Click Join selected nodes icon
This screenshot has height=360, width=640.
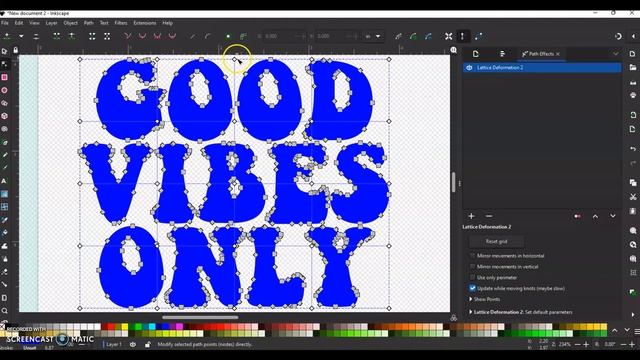point(56,36)
